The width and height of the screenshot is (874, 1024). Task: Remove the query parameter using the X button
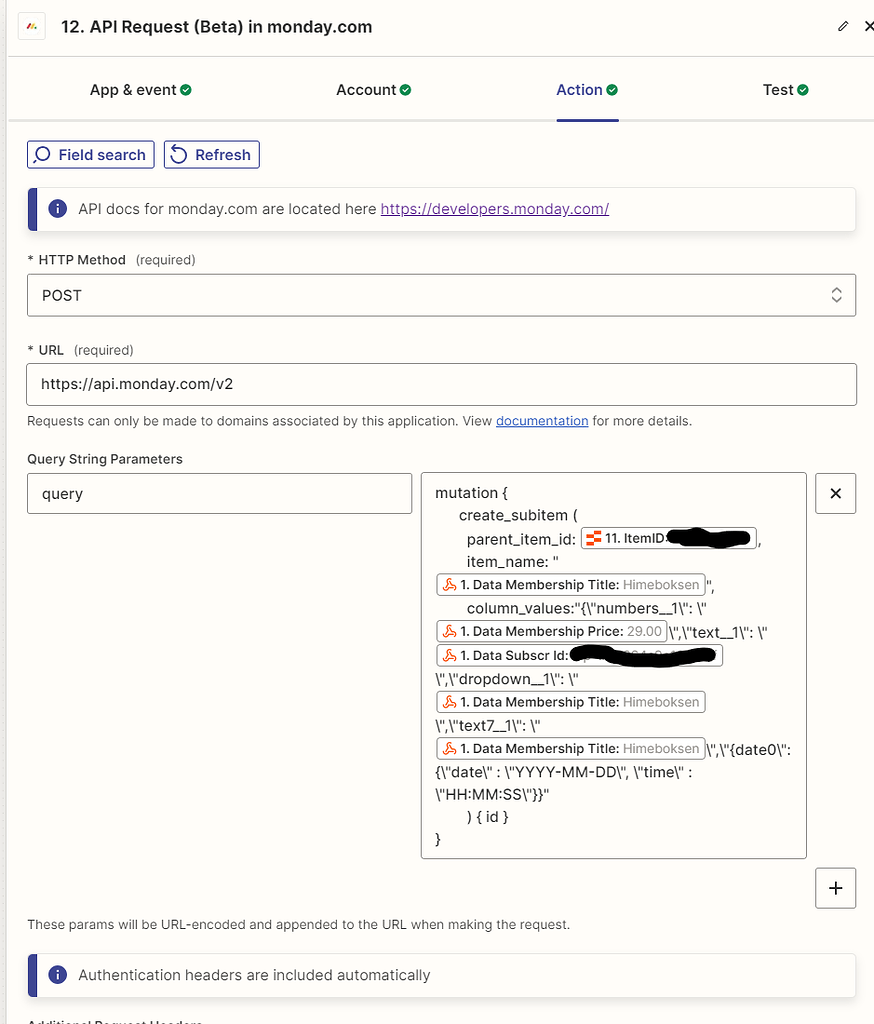click(x=835, y=493)
